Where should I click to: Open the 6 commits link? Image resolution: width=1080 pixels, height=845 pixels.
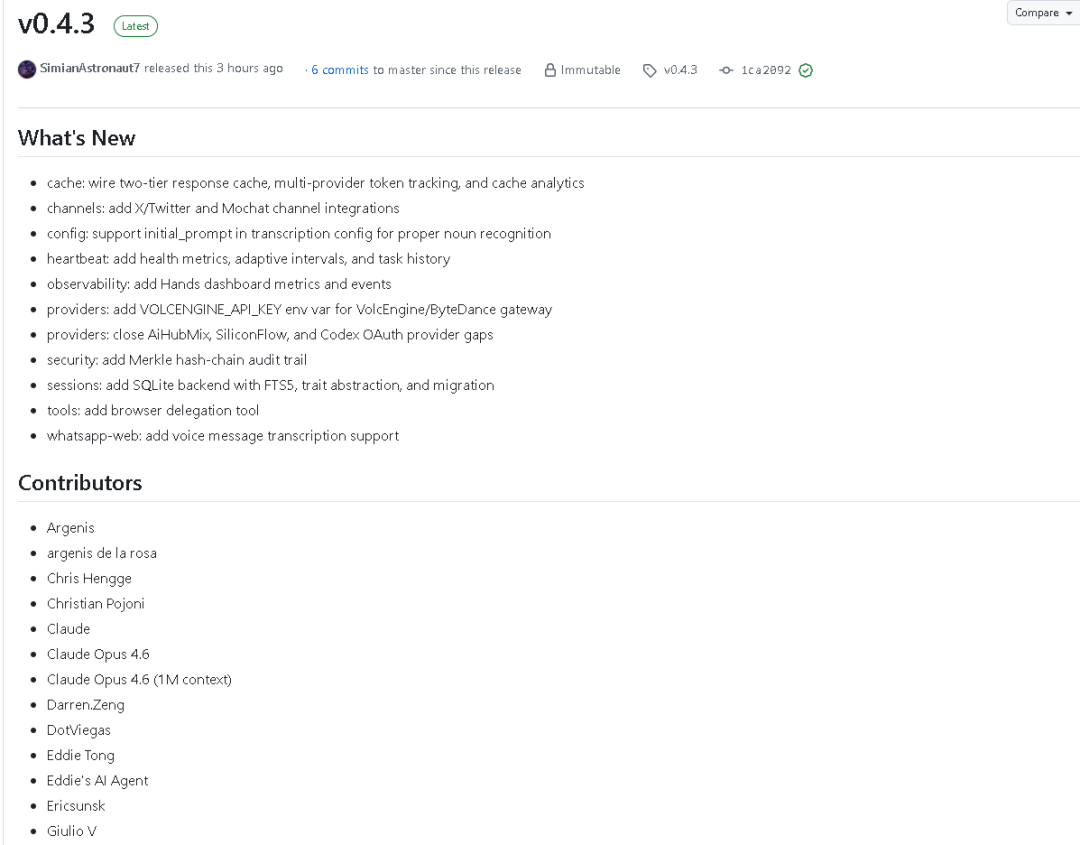point(341,70)
